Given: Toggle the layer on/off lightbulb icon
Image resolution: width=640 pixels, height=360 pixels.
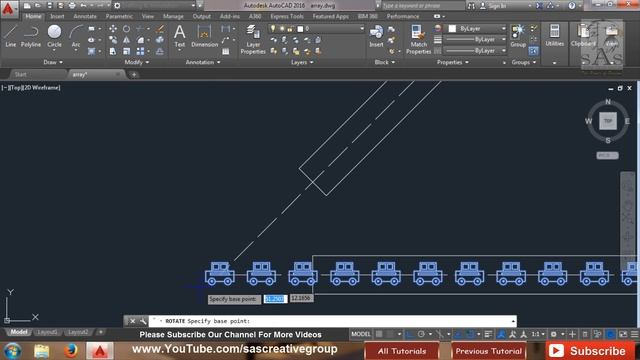Looking at the screenshot, I should [273, 29].
